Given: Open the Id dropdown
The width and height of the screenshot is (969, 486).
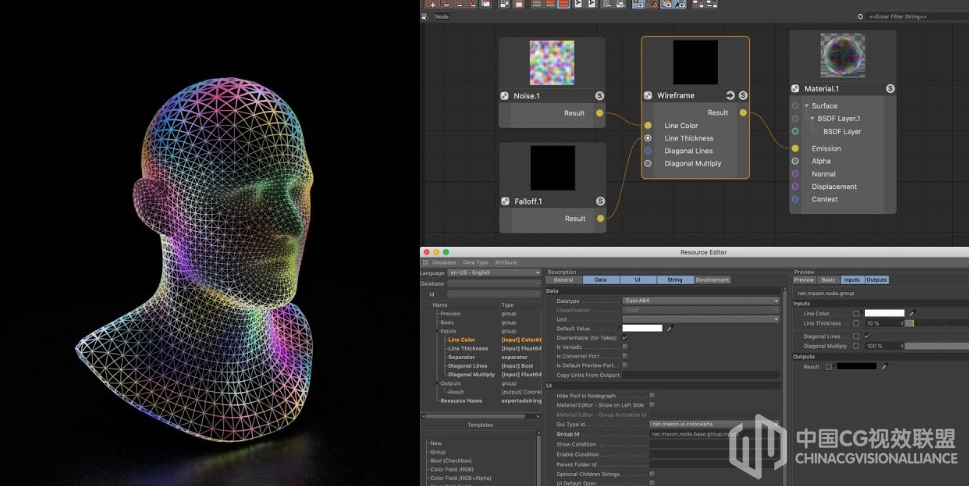Looking at the screenshot, I should click(x=494, y=294).
